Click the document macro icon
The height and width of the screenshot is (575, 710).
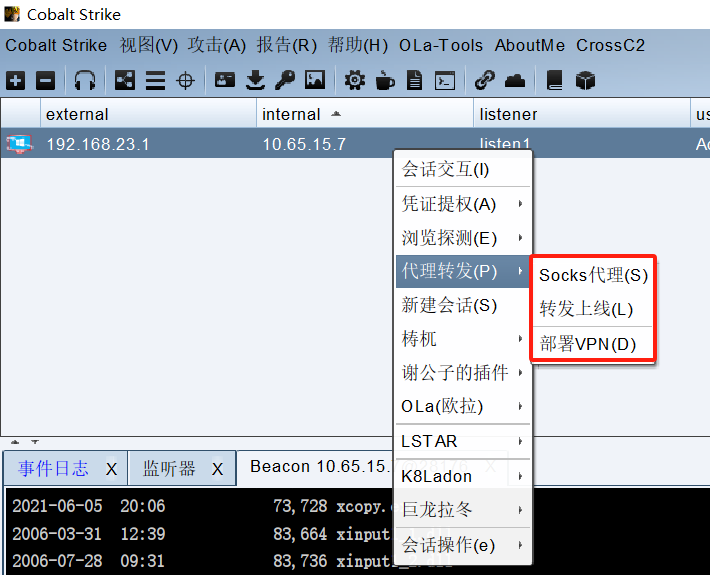click(414, 81)
